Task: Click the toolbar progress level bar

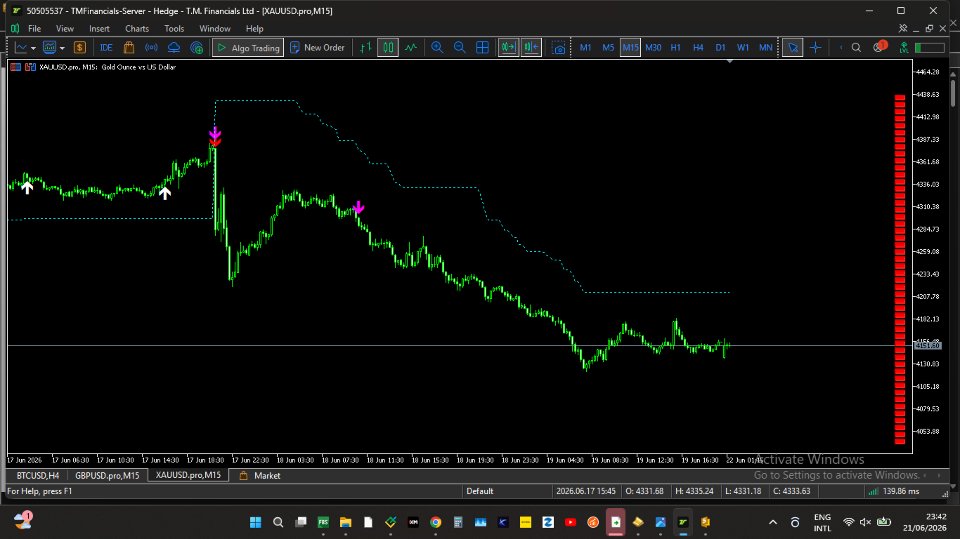Action: click(929, 47)
